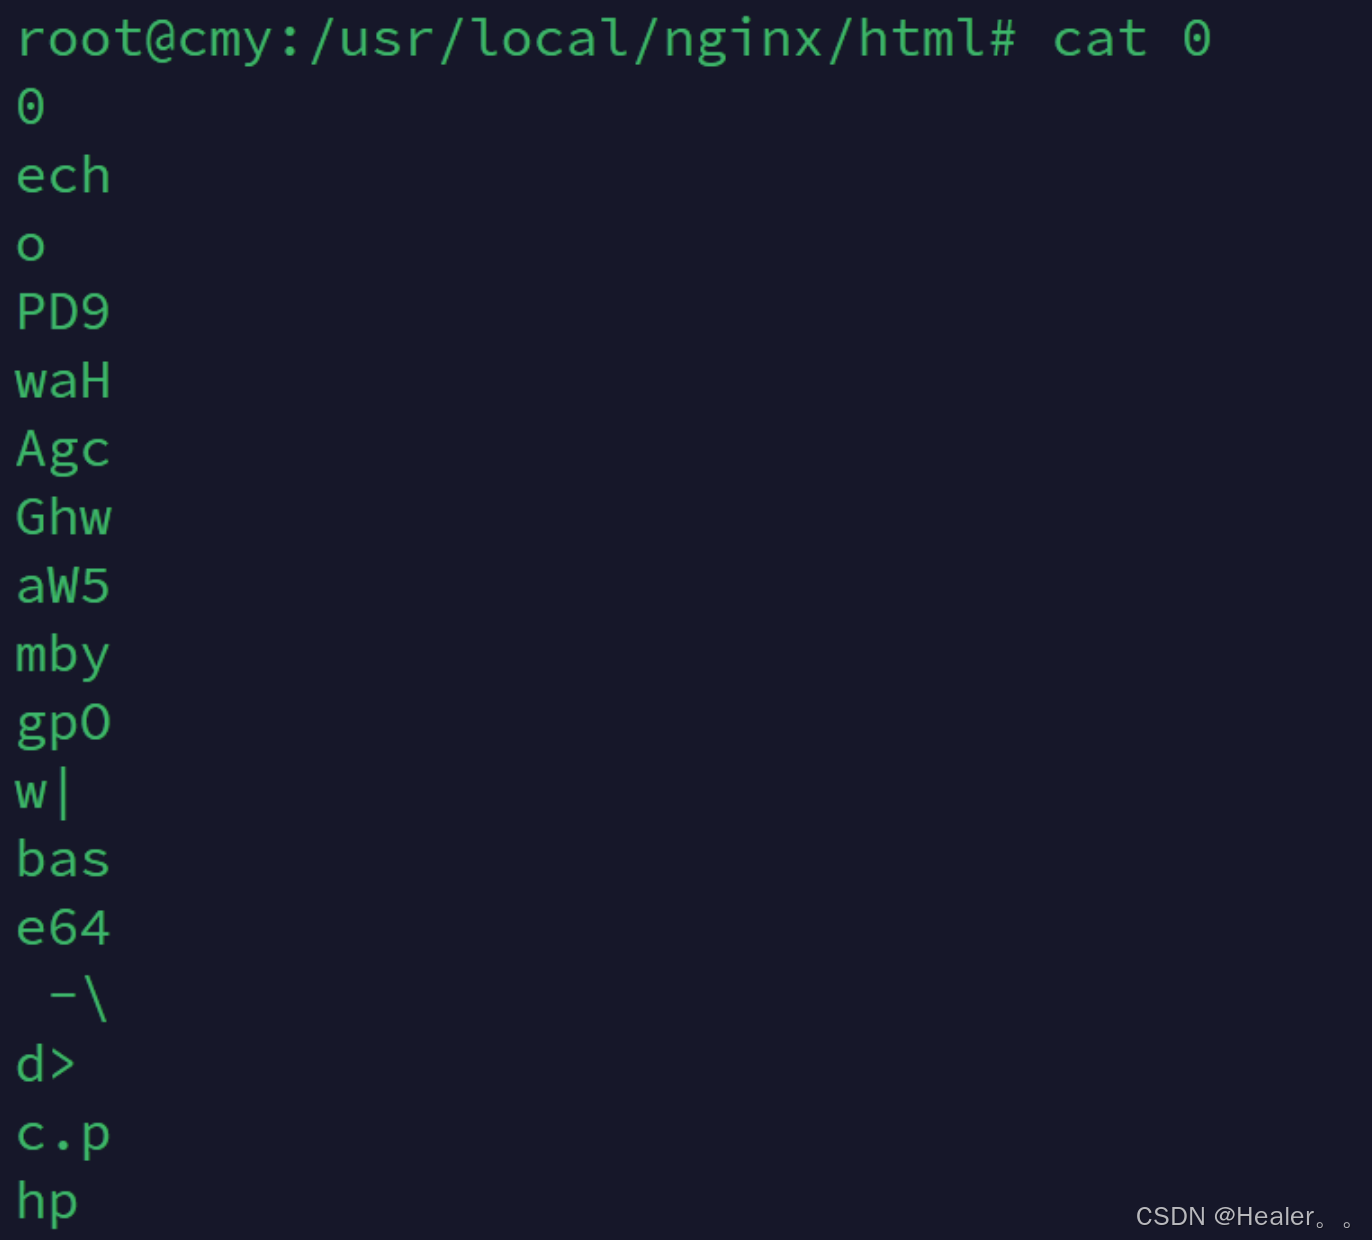This screenshot has width=1372, height=1240.
Task: Click the 'aW5' output line
Action: [63, 586]
